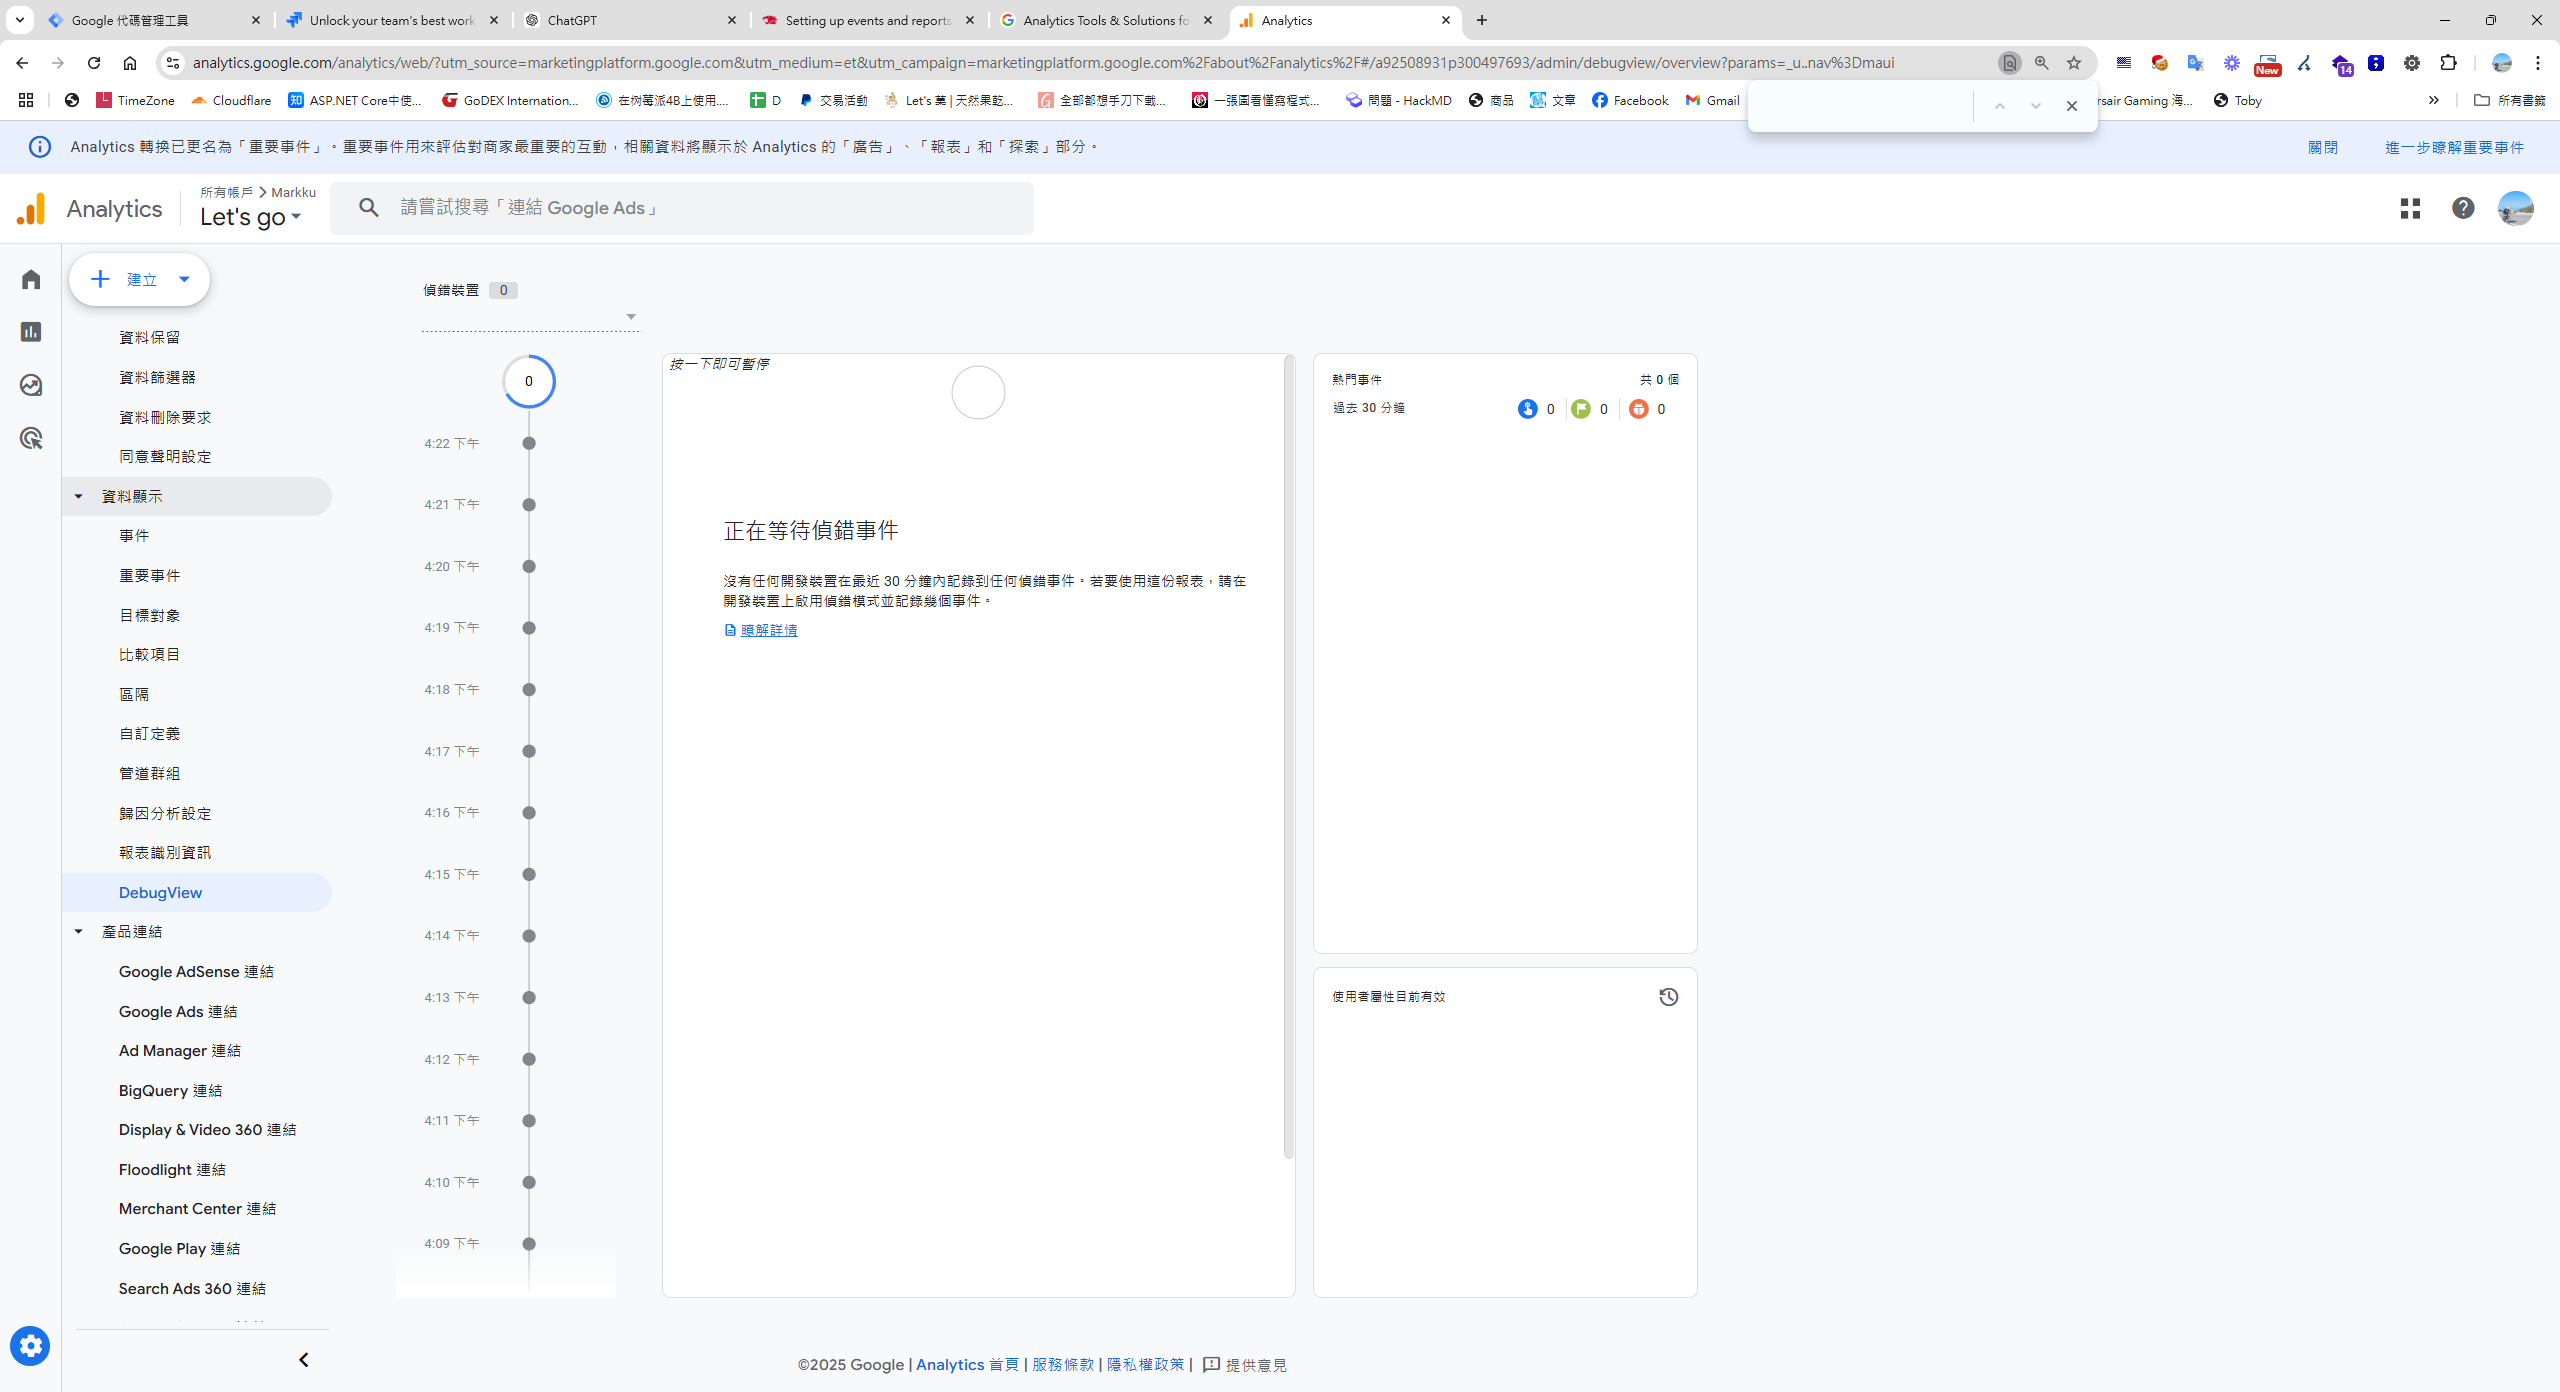Filter by the green flag conversion icon
2560x1392 pixels.
click(x=1581, y=408)
